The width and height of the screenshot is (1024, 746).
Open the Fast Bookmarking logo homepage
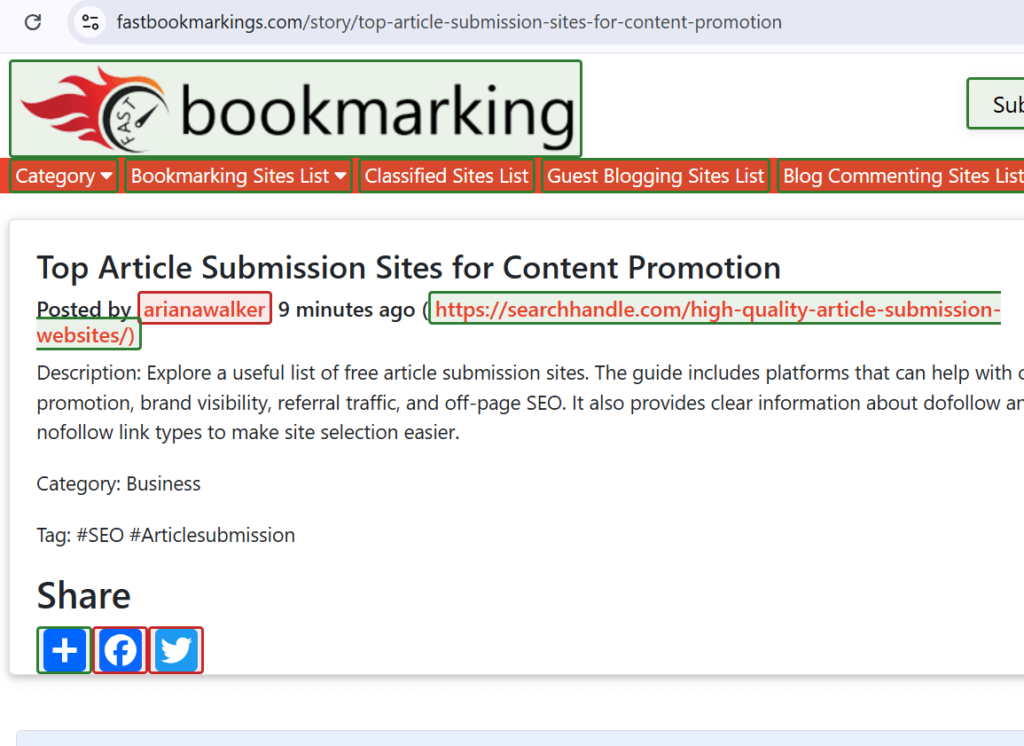(295, 109)
